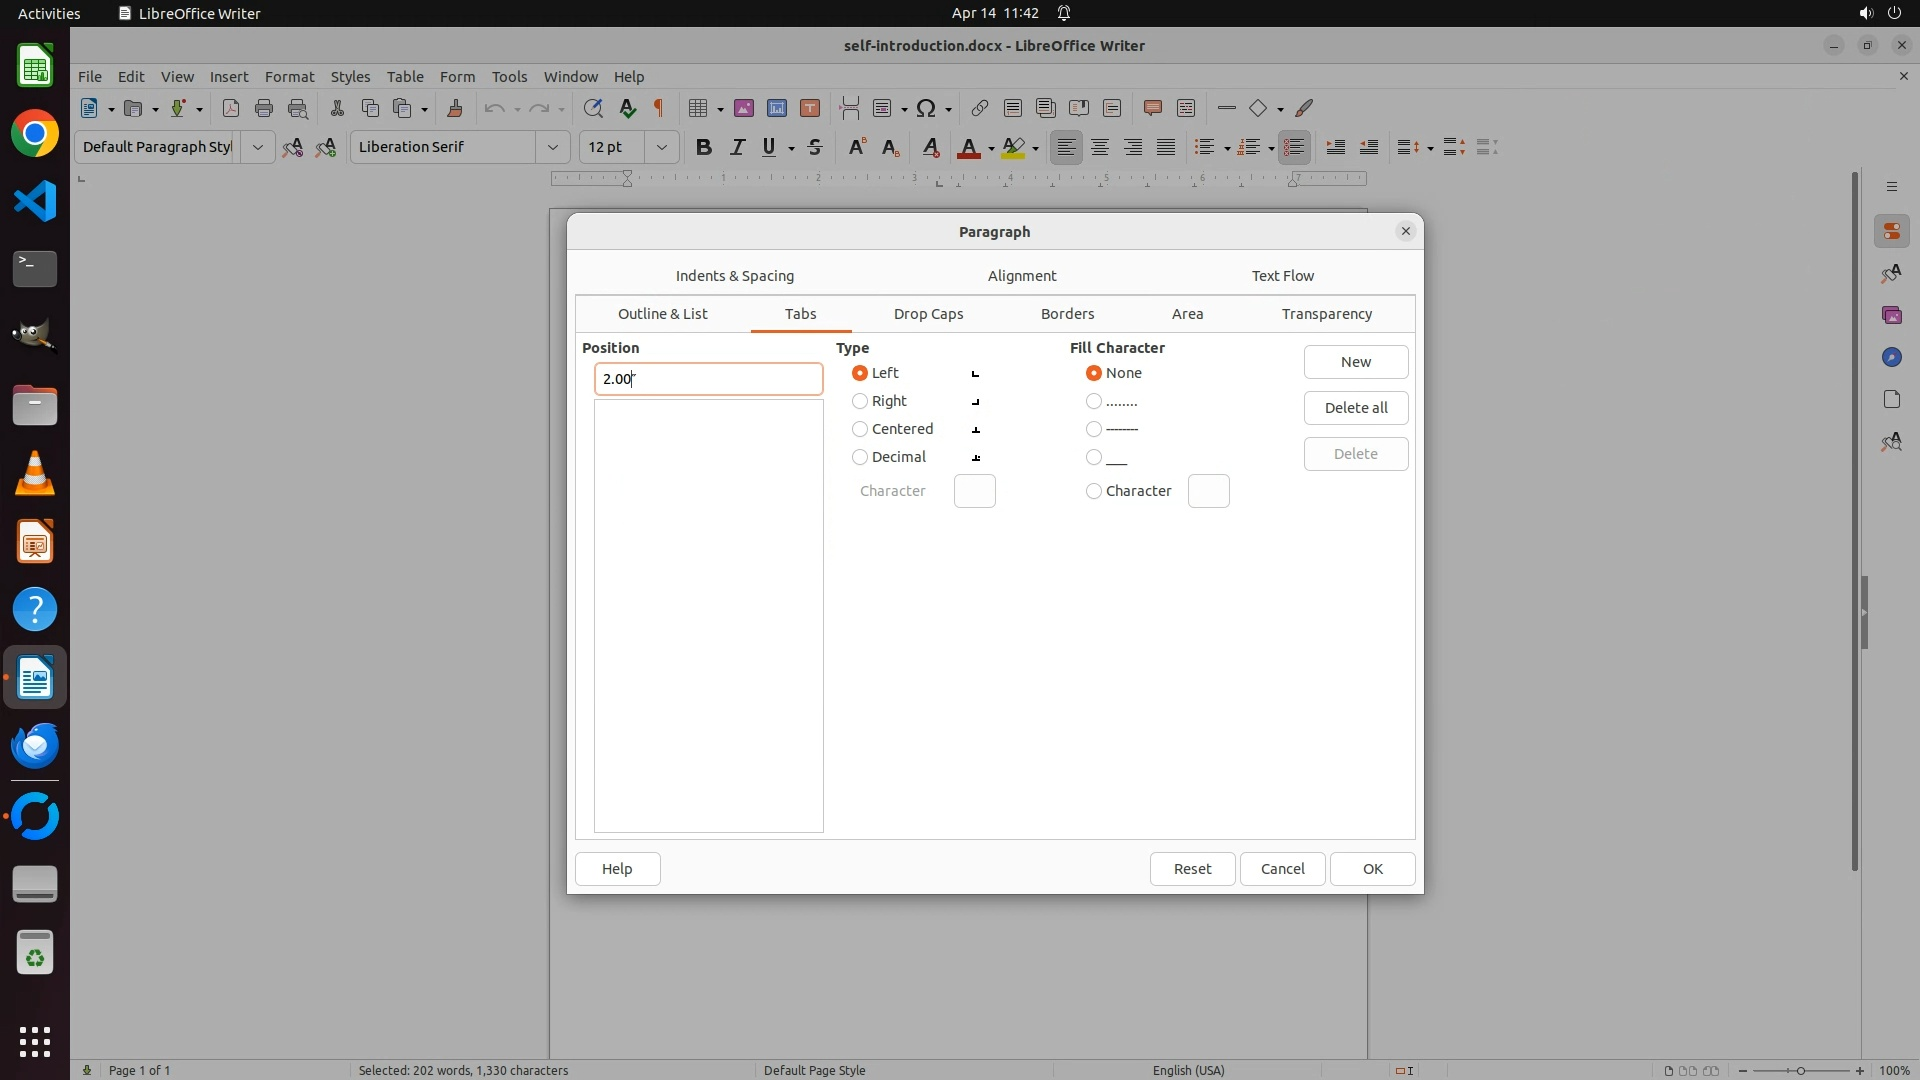The width and height of the screenshot is (1920, 1080).
Task: Select the Decimal tab type radio
Action: (x=860, y=457)
